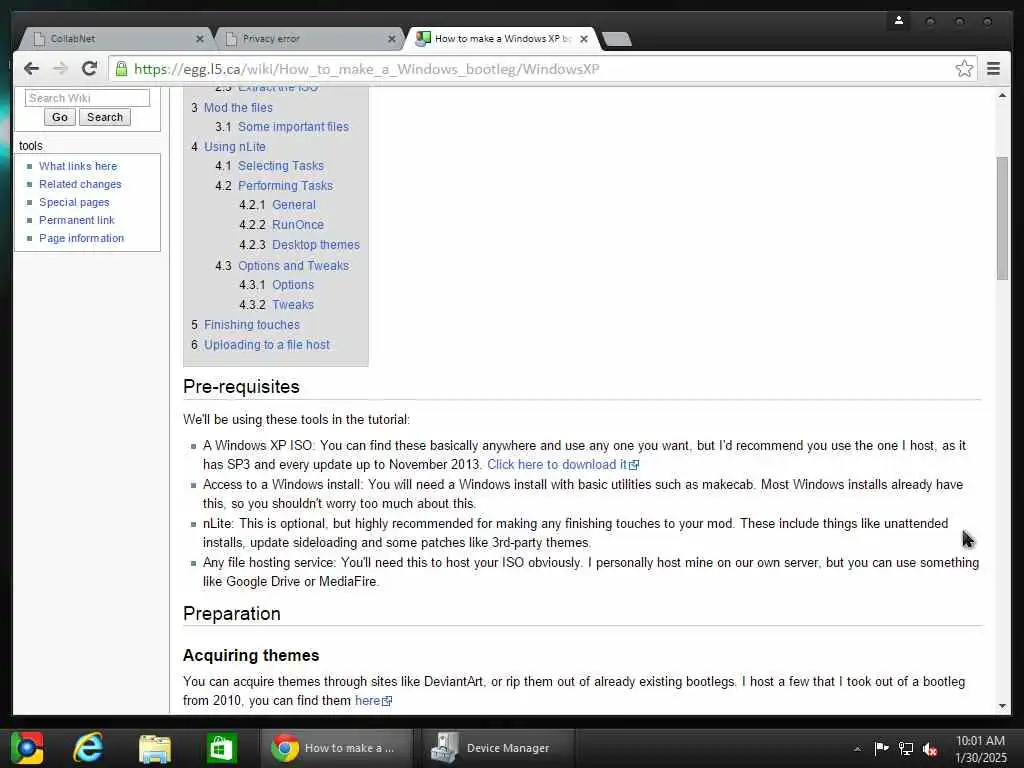Screen dimensions: 1024x768
Task: Click the Search Wiki input field
Action: tap(88, 98)
